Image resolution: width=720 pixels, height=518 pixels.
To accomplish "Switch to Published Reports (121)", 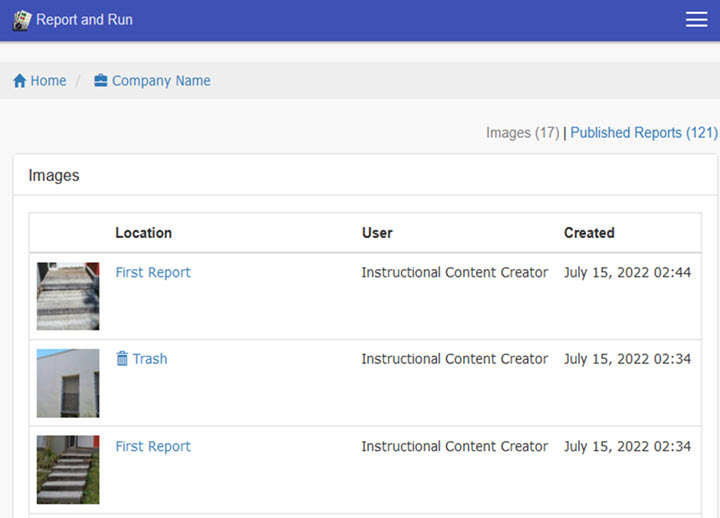I will tap(643, 132).
